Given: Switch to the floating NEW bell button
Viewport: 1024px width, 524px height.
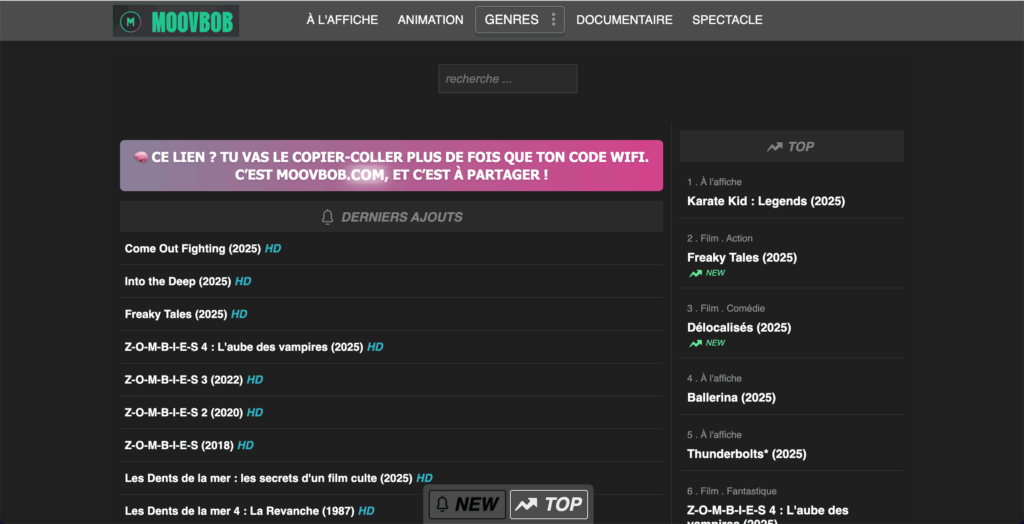Looking at the screenshot, I should pos(468,505).
